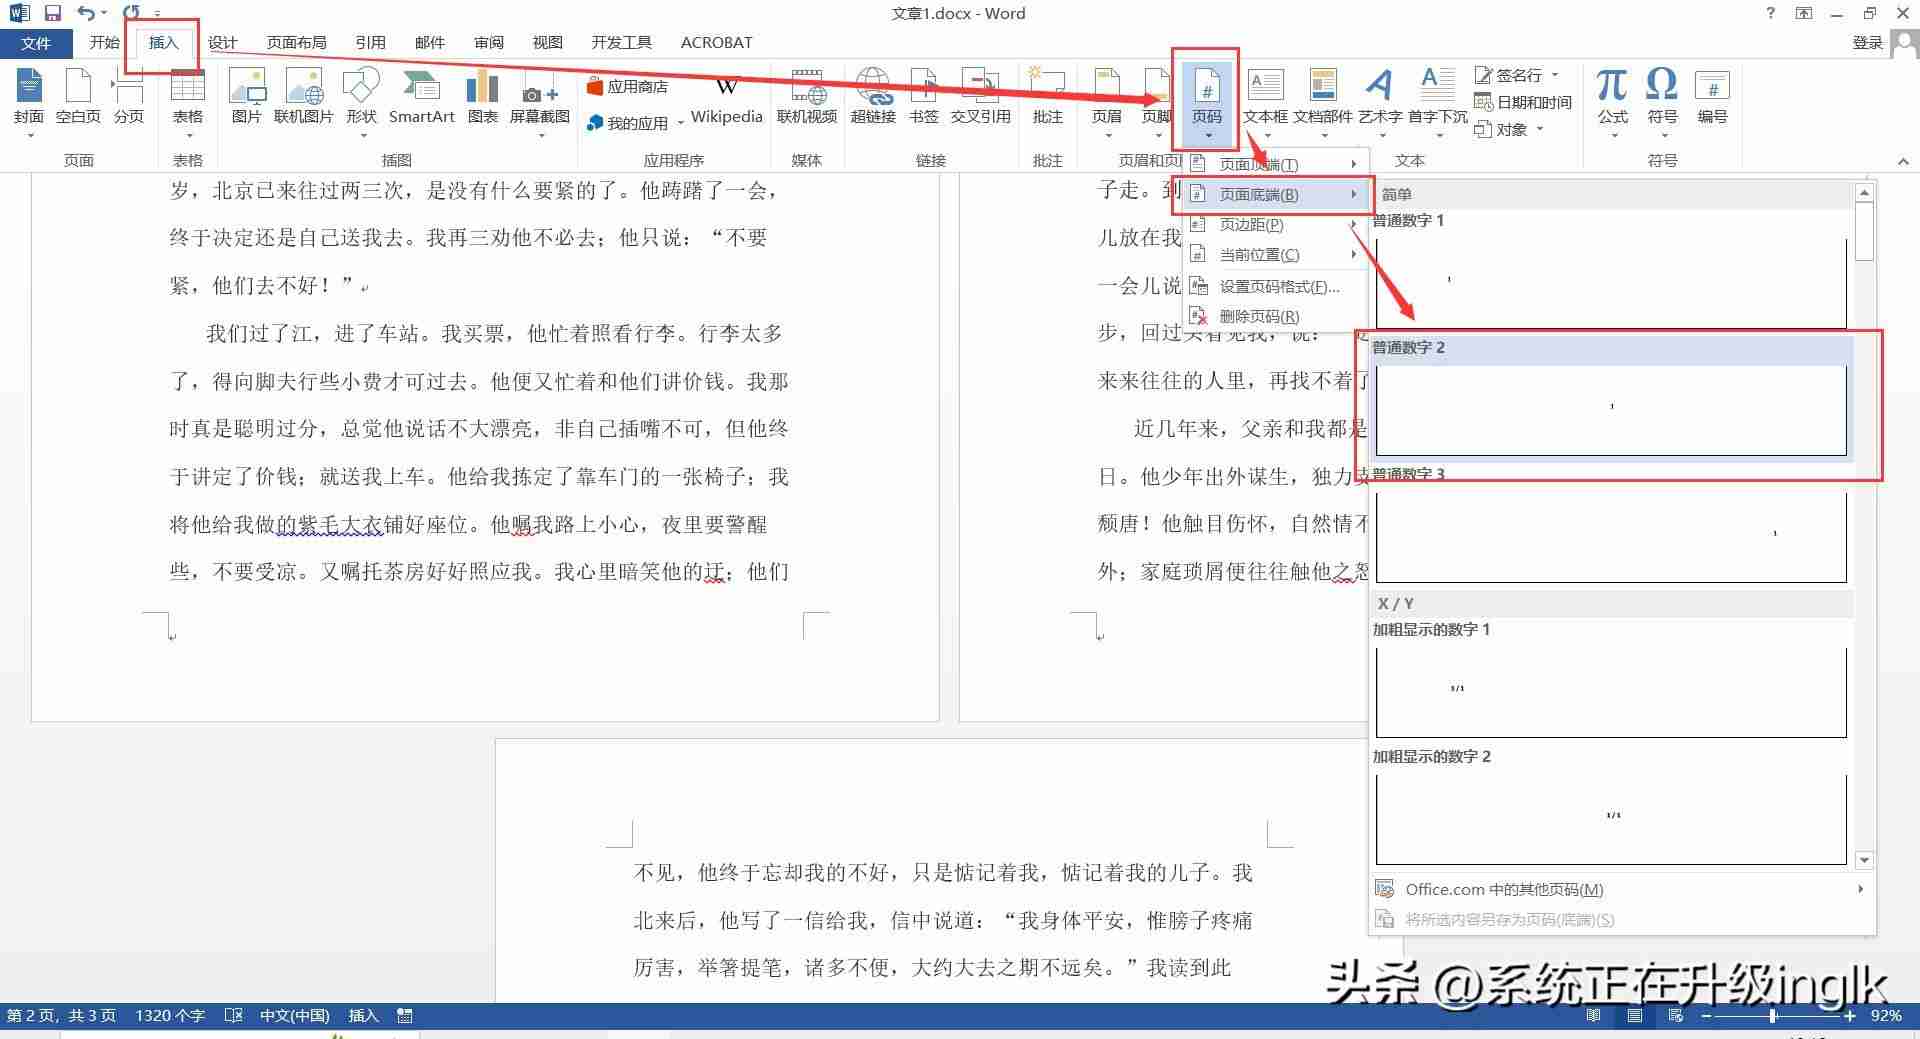Screen dimensions: 1920x1039
Task: Choose the page margins (页边距) entry
Action: (x=1274, y=224)
